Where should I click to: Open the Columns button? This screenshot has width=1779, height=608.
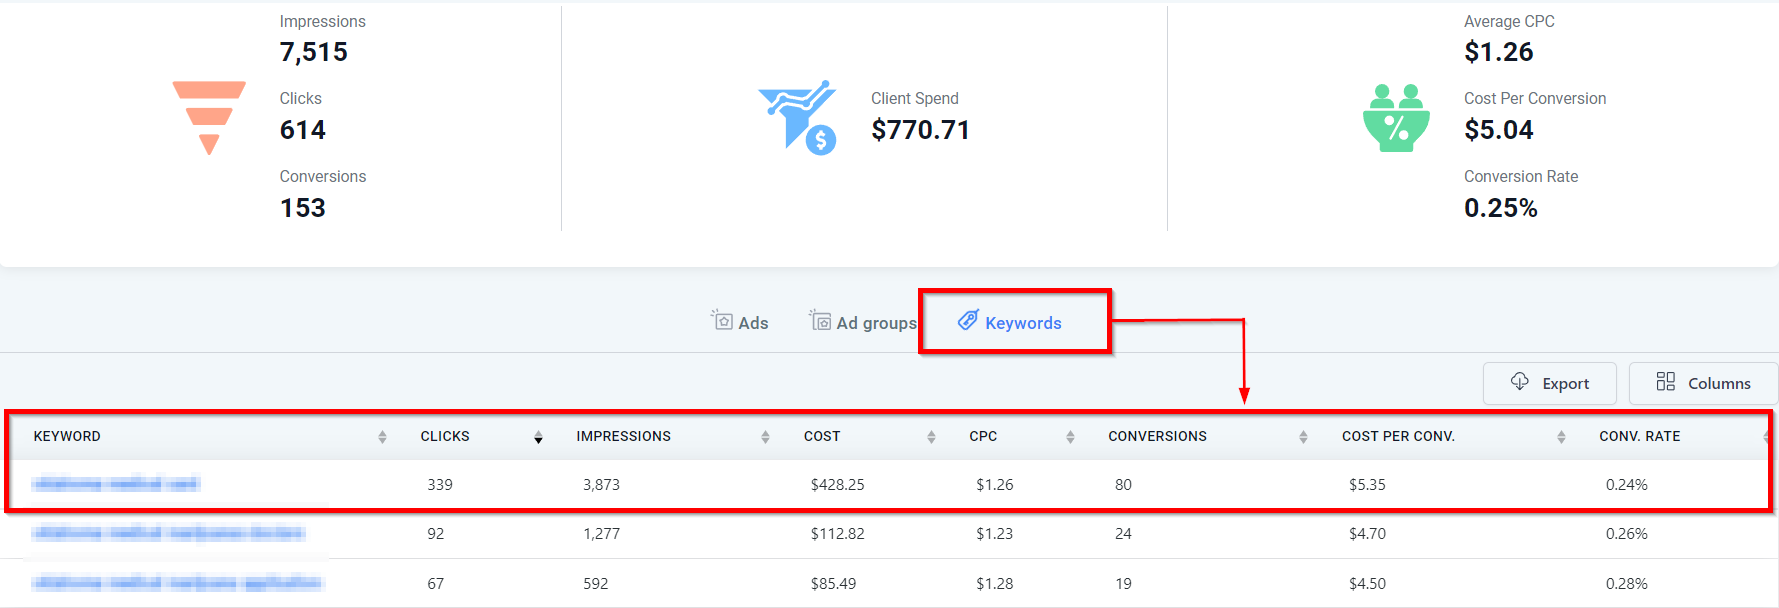tap(1703, 383)
